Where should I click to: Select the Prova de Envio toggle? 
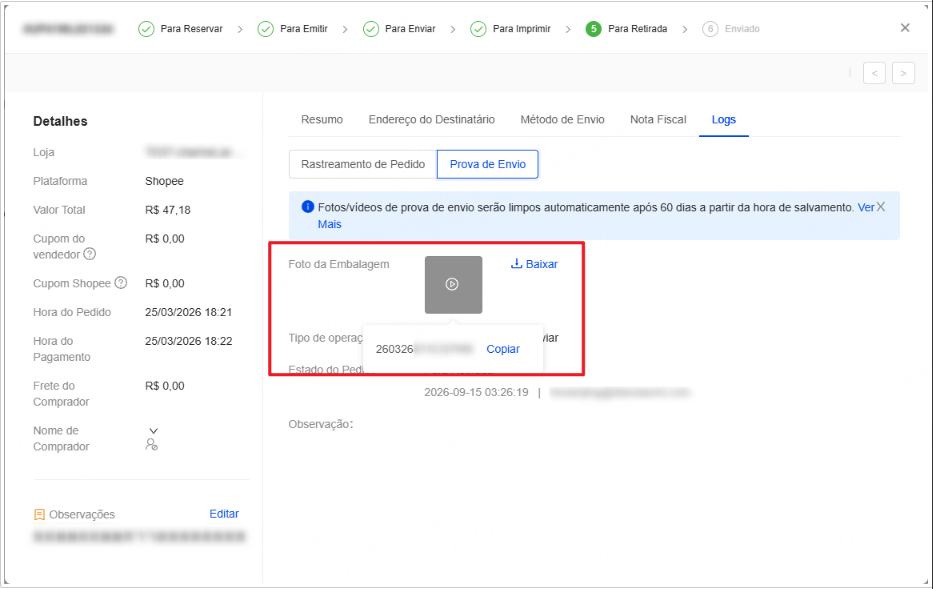(488, 164)
